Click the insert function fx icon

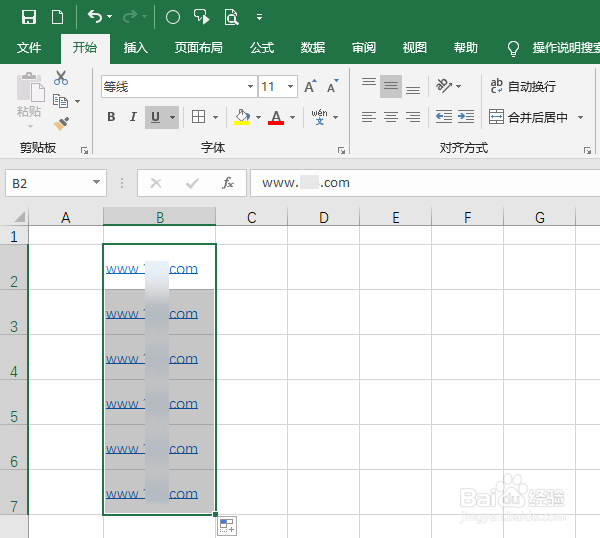tap(228, 183)
